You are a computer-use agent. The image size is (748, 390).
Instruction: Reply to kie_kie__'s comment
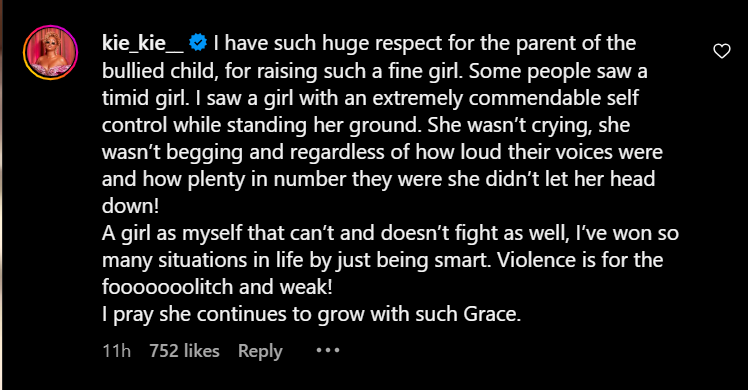pos(260,351)
